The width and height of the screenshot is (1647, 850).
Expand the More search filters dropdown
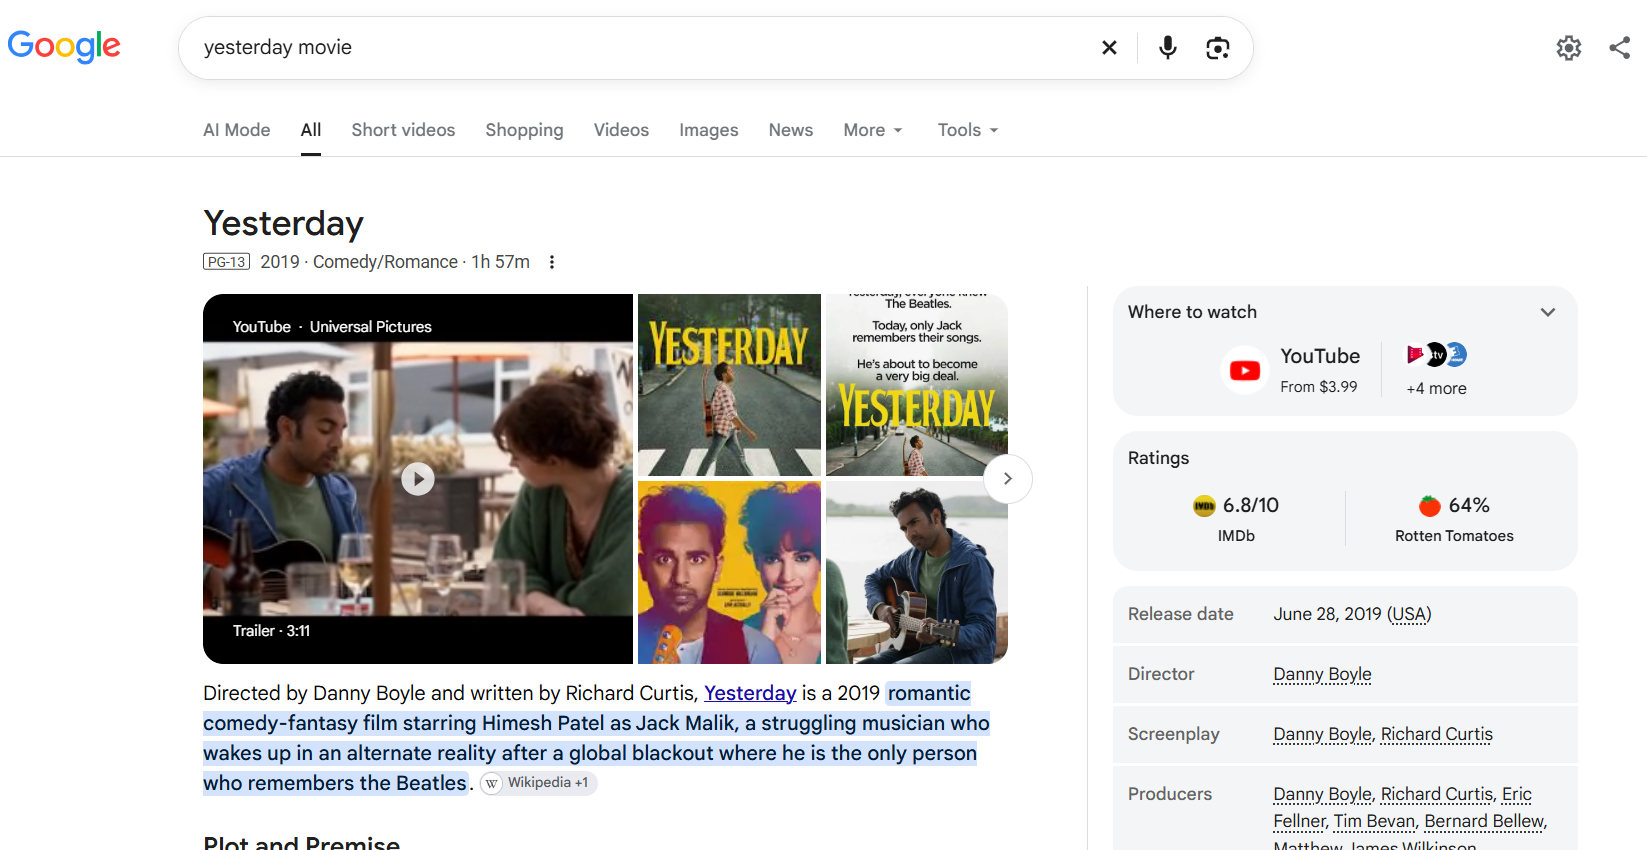pyautogui.click(x=873, y=130)
